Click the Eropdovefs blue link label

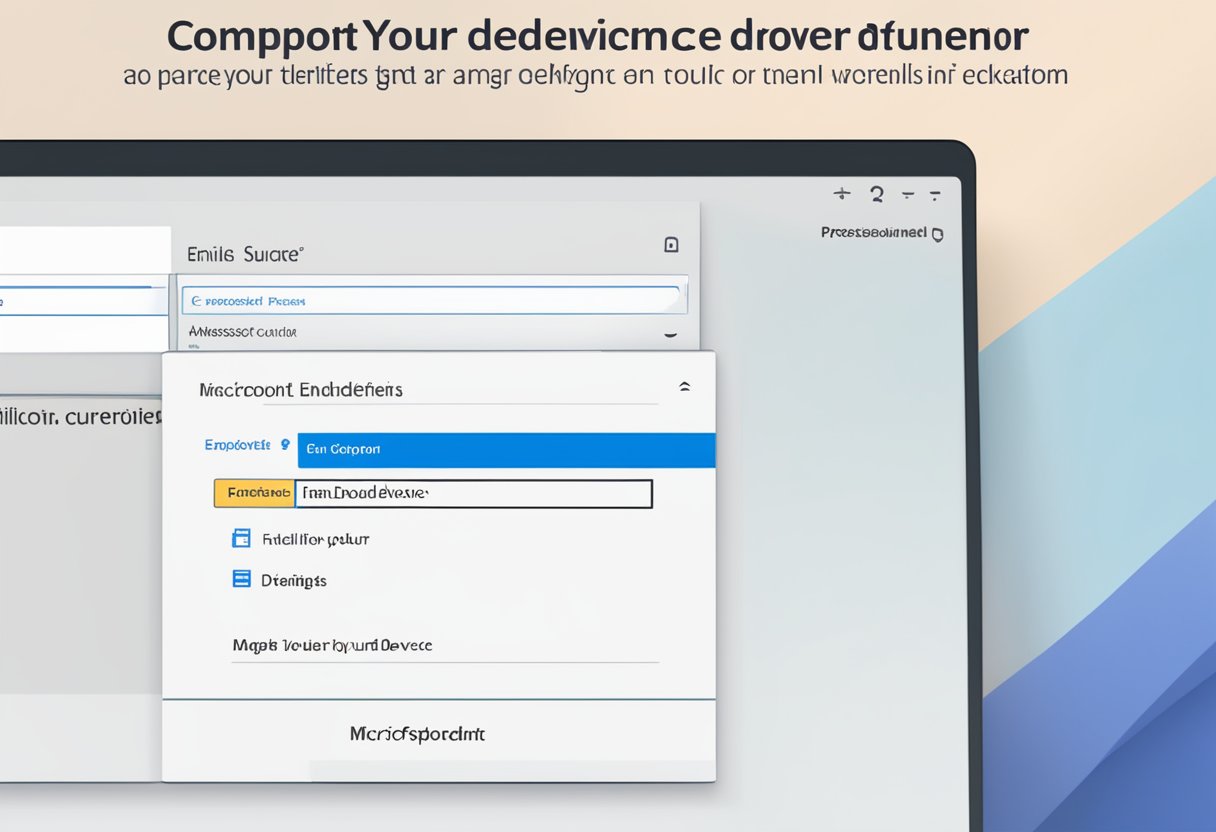(238, 446)
